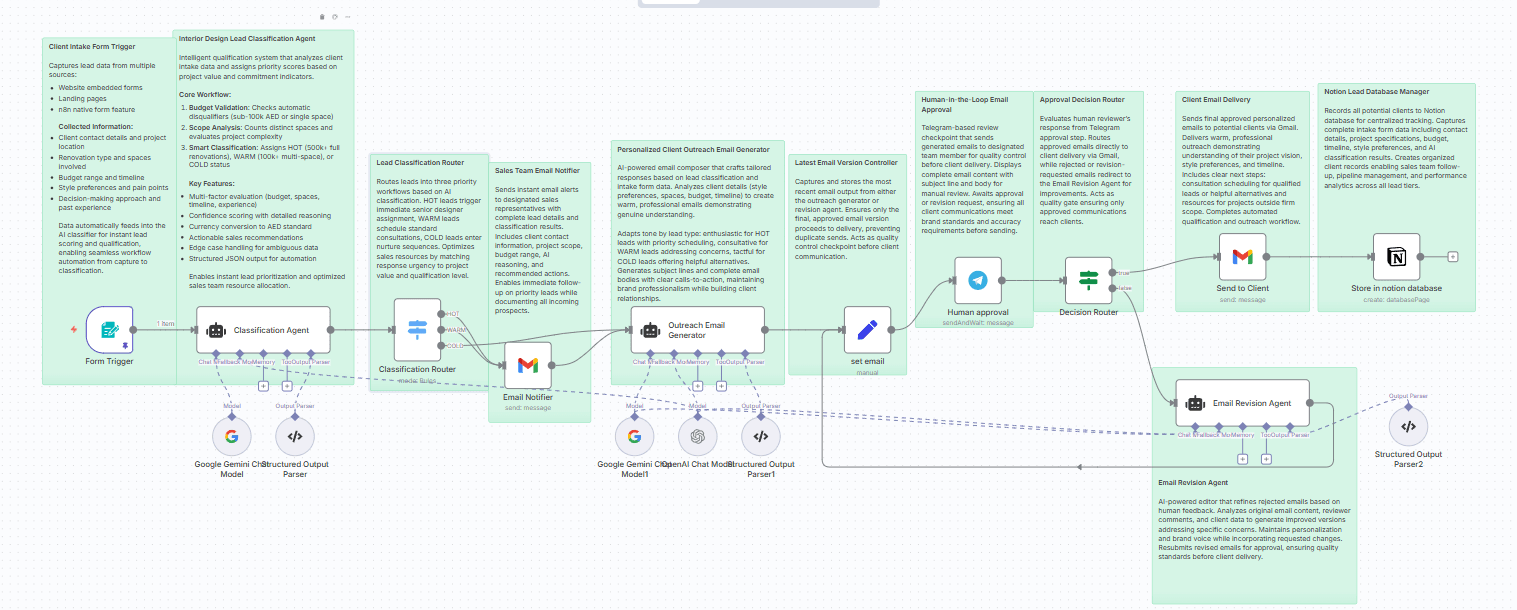Add Memory to the Classification Agent via plus
Image resolution: width=1517 pixels, height=610 pixels.
tap(263, 385)
